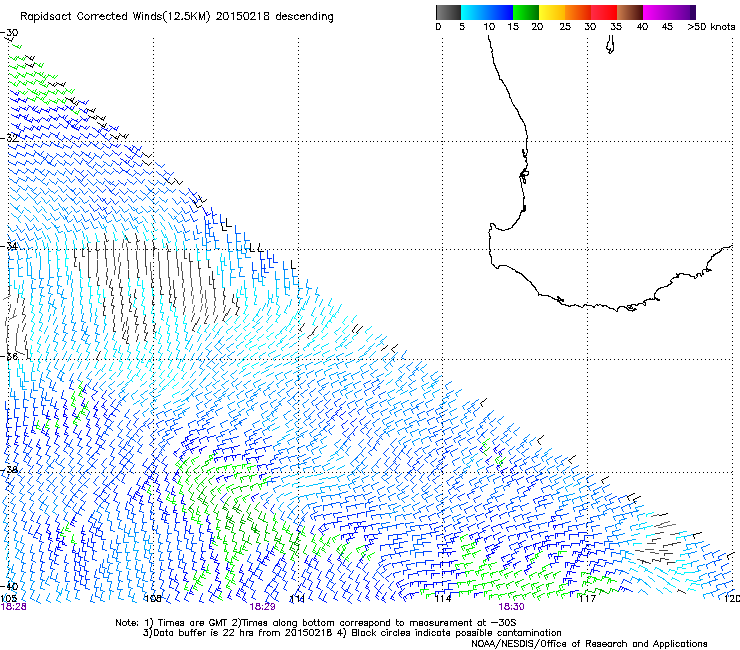
Task: Click the '25' legend scale label
Action: [x=565, y=27]
